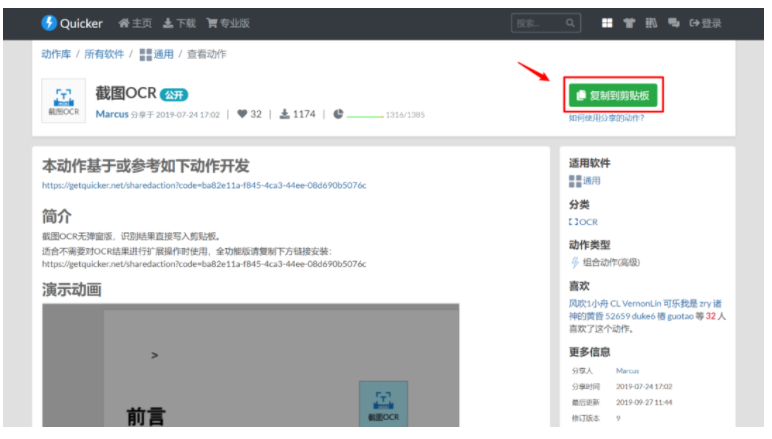Click the red 32 likes count
The image size is (772, 439).
tap(710, 316)
